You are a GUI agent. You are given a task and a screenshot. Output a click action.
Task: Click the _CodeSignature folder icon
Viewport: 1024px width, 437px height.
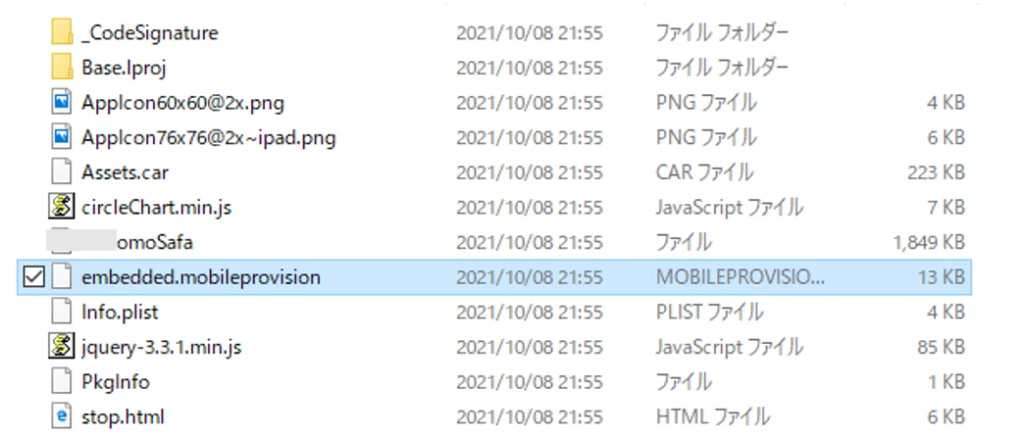pos(61,33)
